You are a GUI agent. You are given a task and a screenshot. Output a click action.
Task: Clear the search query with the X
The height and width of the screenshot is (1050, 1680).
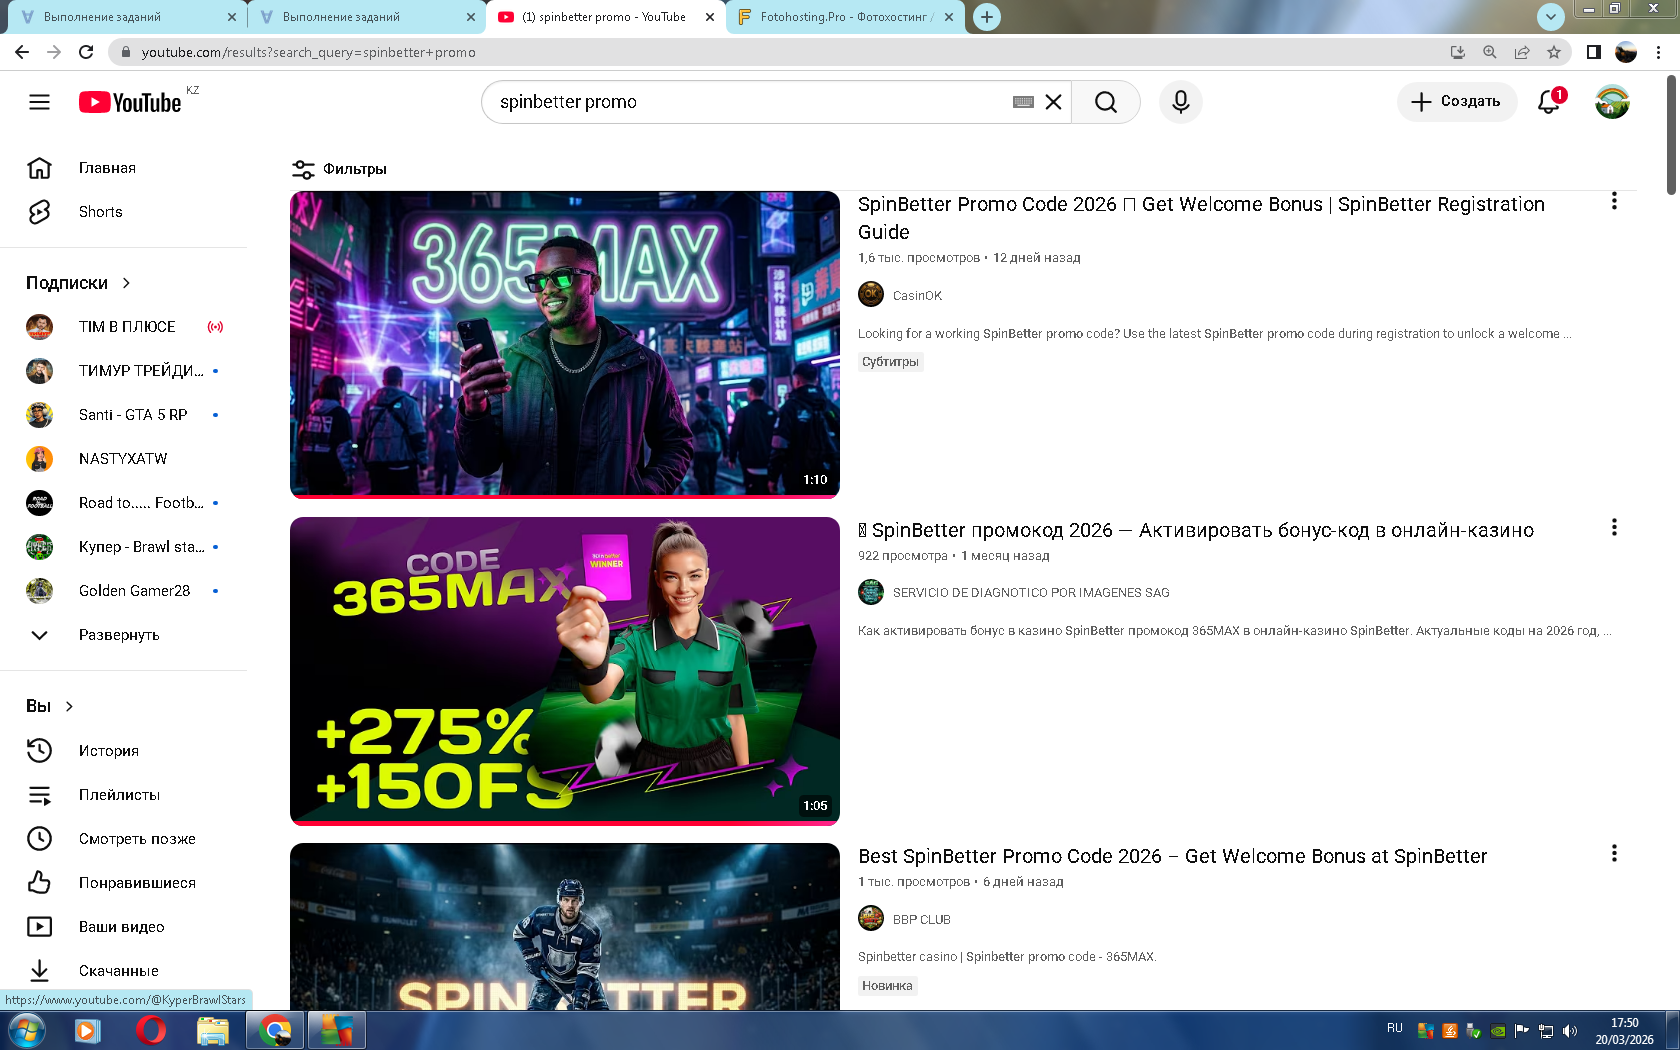(1053, 102)
